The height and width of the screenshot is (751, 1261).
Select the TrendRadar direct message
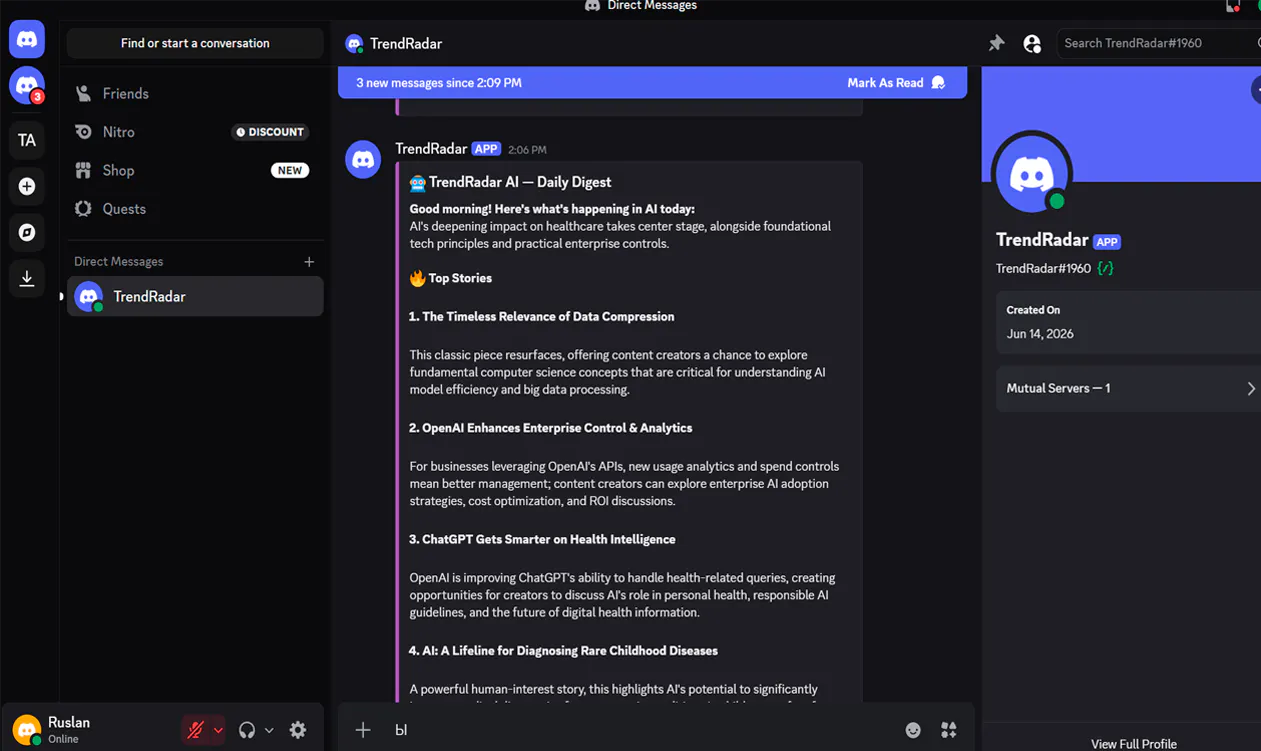pyautogui.click(x=195, y=297)
